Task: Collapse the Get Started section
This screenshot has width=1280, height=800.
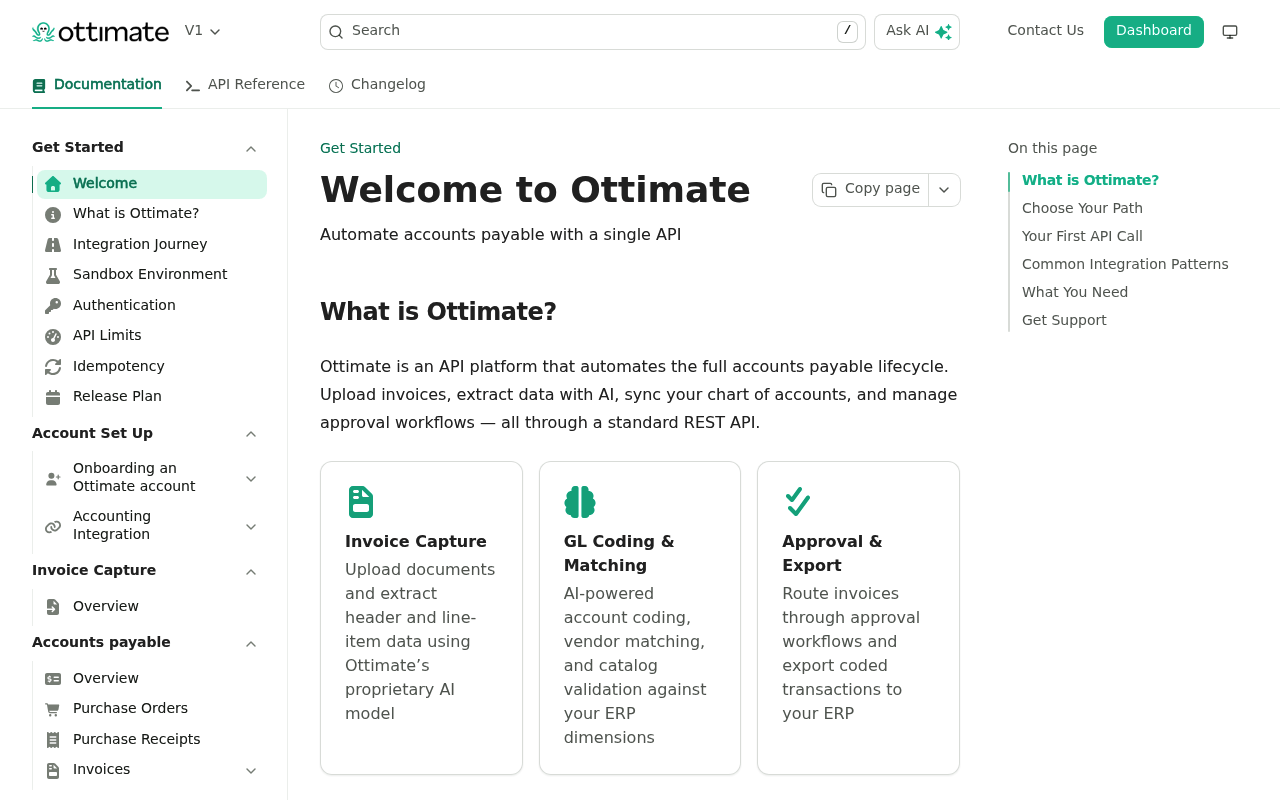Action: [251, 148]
